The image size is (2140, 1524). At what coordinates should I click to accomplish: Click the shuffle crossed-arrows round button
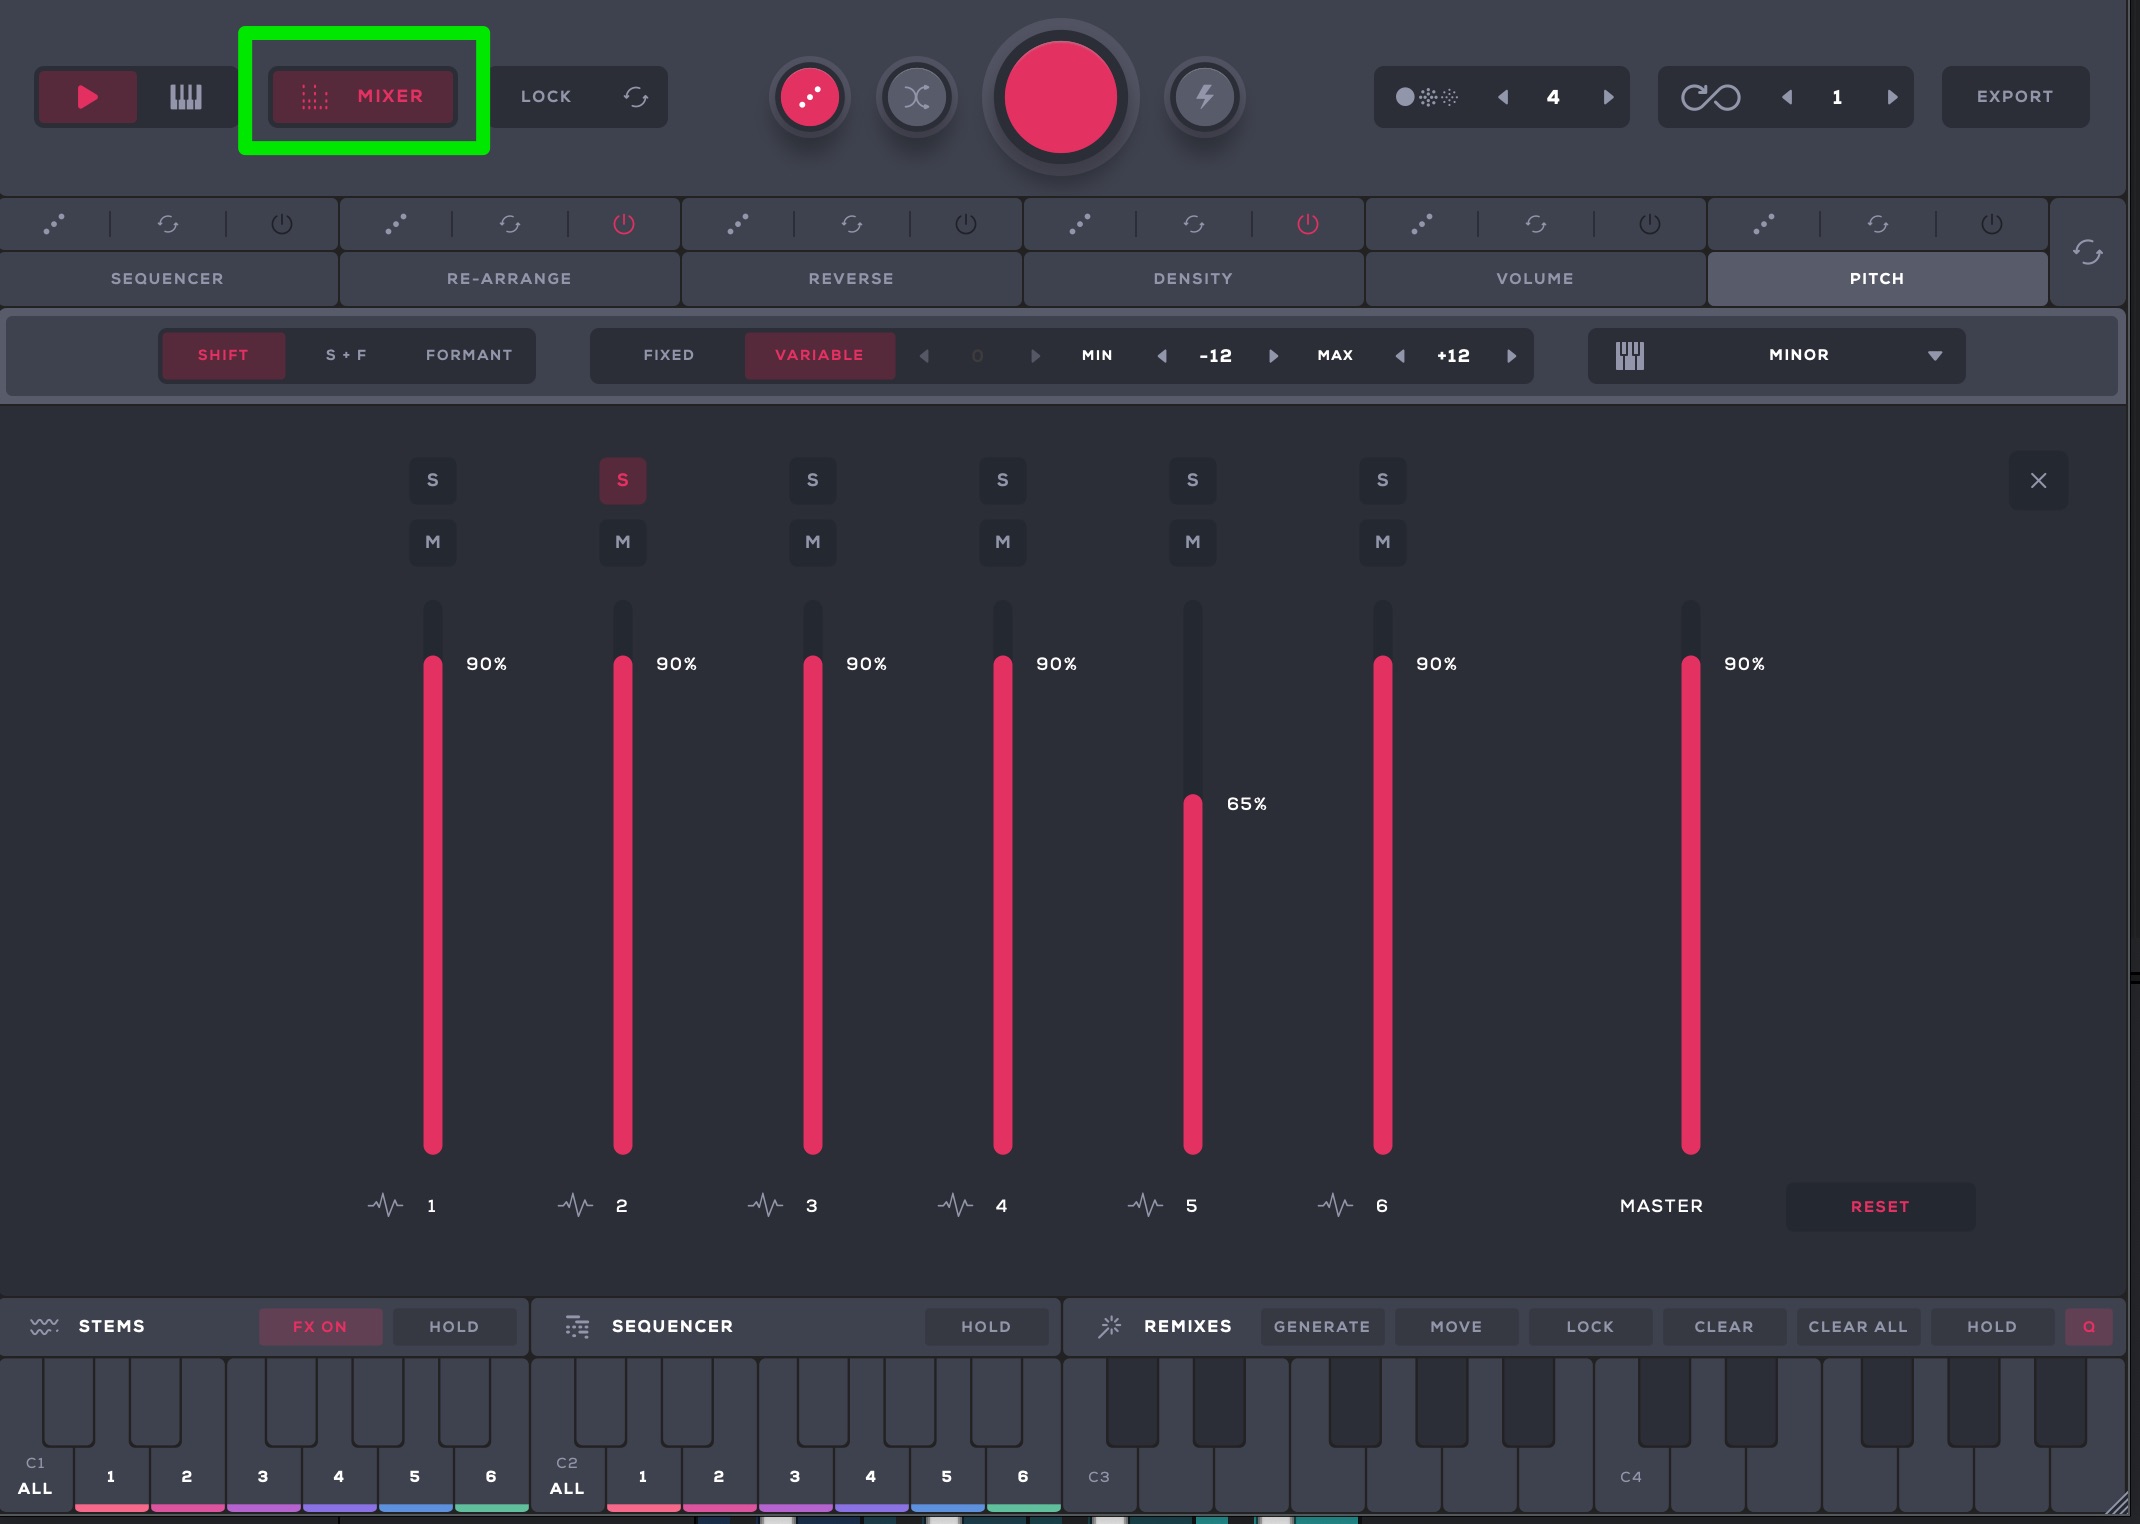click(x=916, y=97)
